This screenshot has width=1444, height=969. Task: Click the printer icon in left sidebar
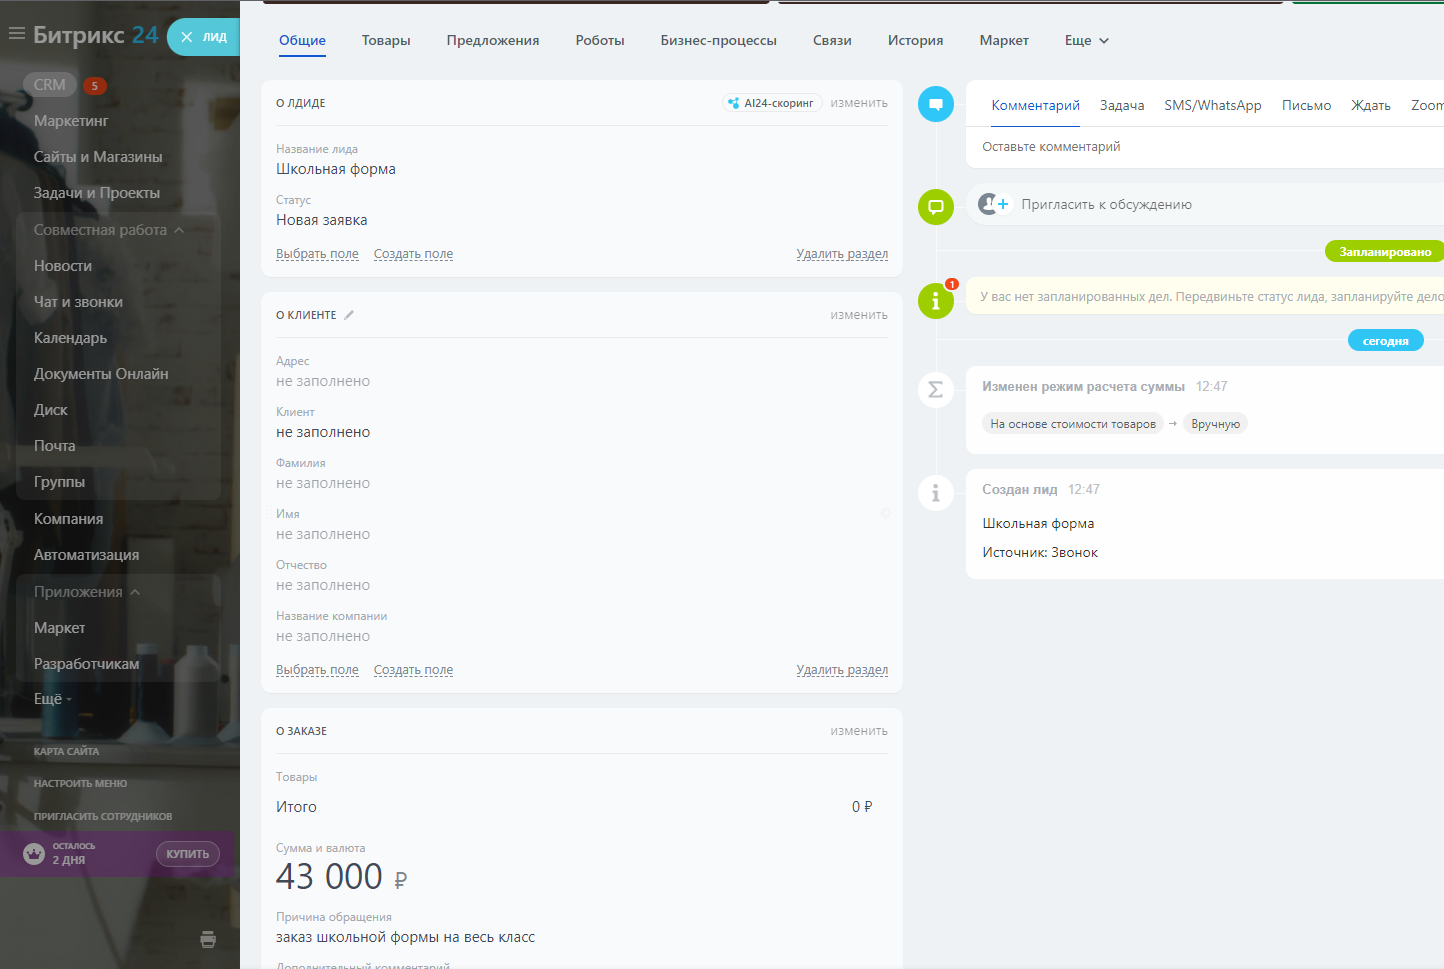click(208, 939)
